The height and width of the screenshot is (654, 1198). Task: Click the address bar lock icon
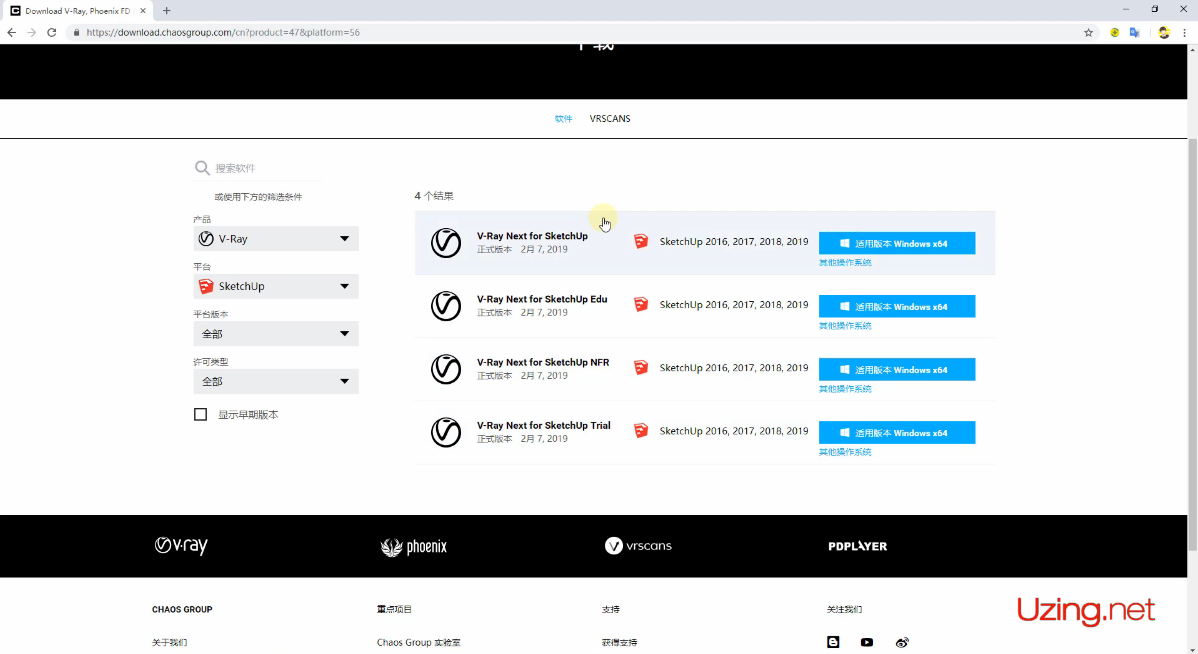(76, 32)
